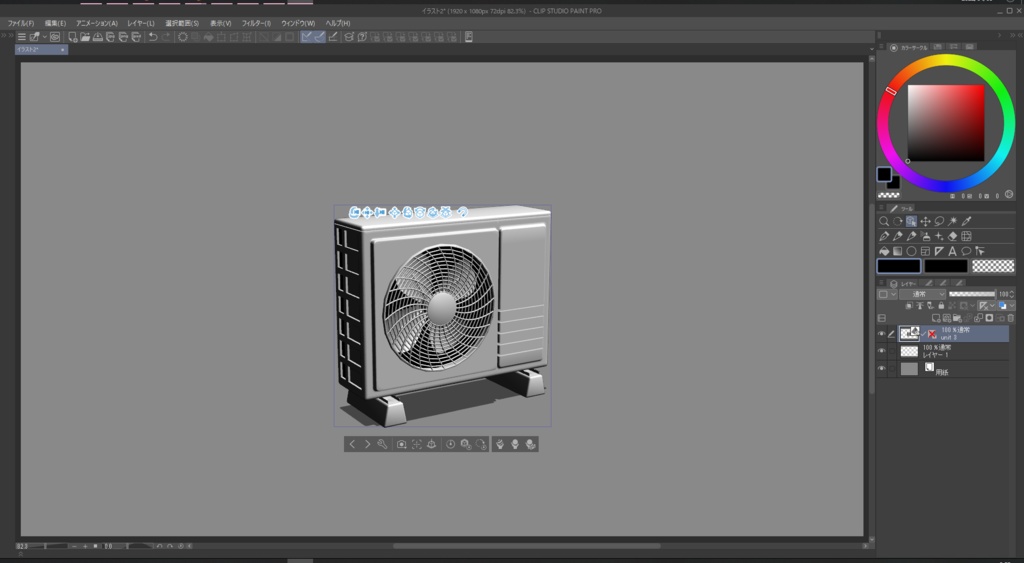Select the Eraser tool
This screenshot has width=1024, height=563.
click(x=953, y=236)
